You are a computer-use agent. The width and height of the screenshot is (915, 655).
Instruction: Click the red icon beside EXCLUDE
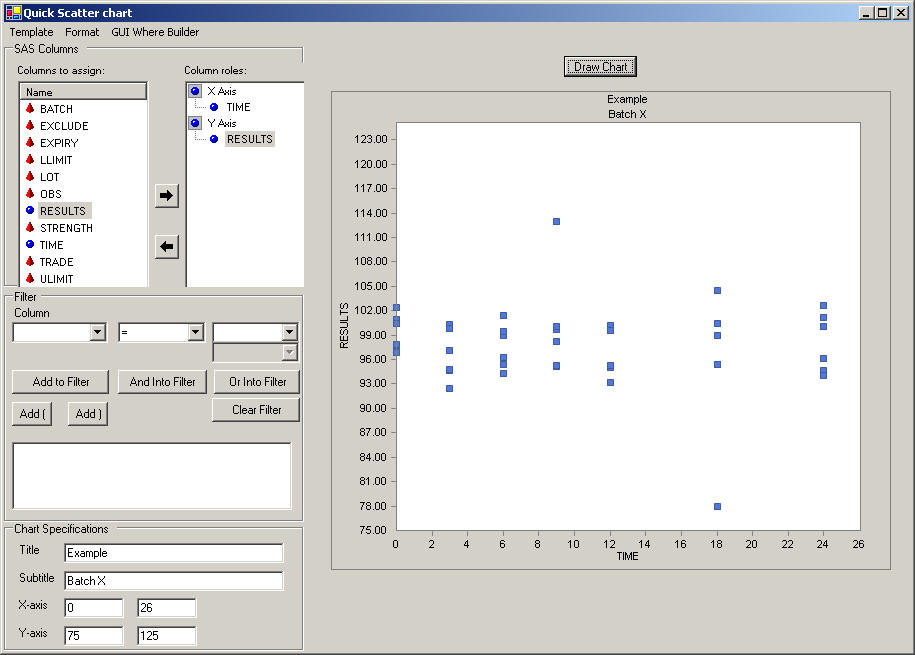[x=30, y=126]
